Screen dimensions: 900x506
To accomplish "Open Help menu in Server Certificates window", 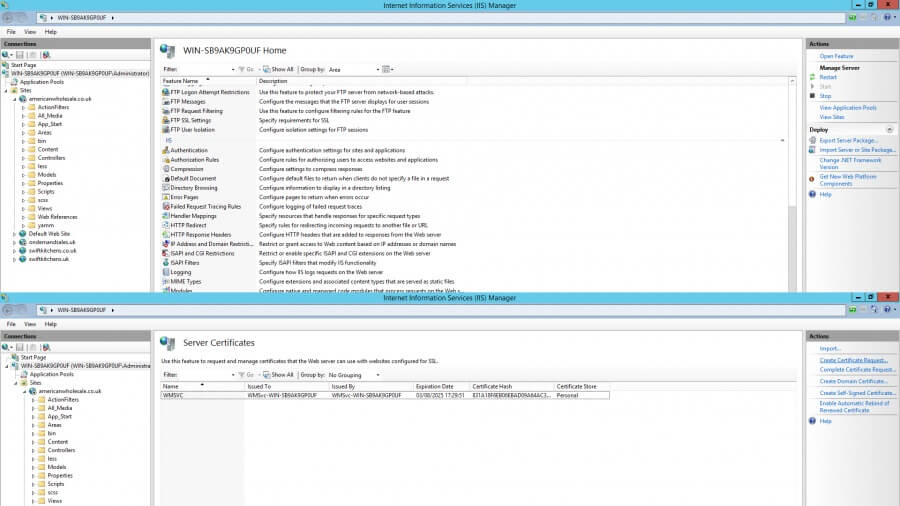I will click(51, 324).
